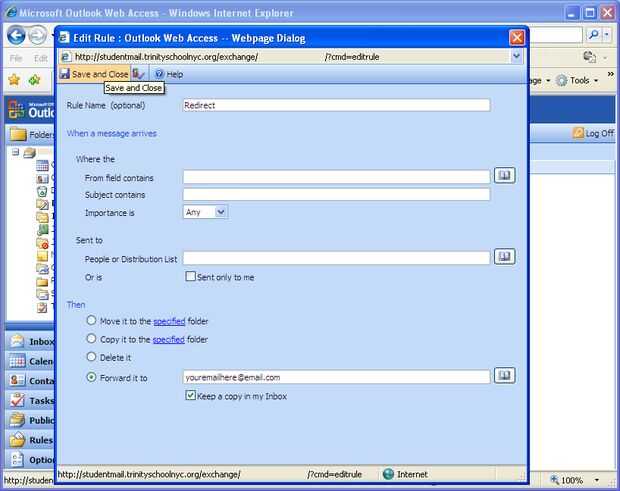The width and height of the screenshot is (620, 491).
Task: Open the IE File menu
Action: [x=16, y=59]
